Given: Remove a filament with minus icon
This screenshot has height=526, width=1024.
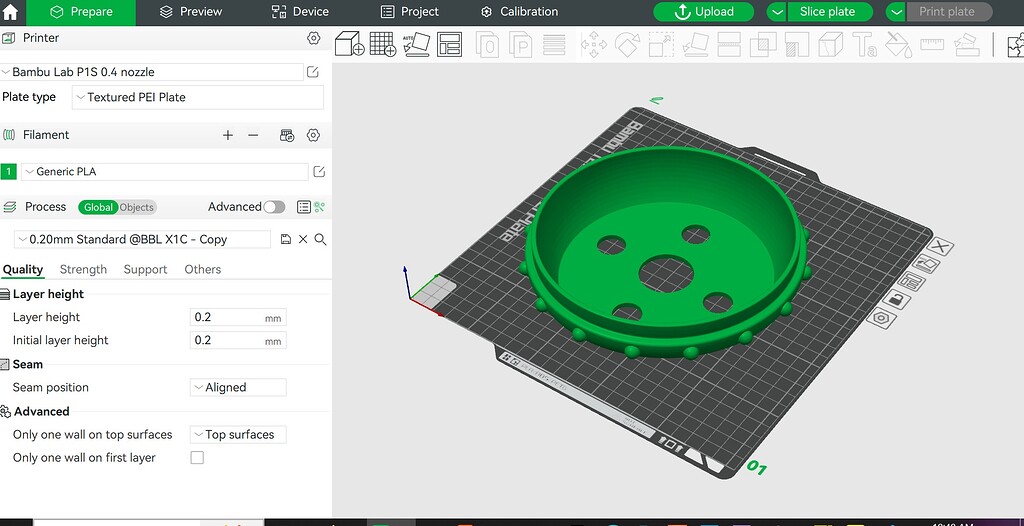Looking at the screenshot, I should pyautogui.click(x=253, y=135).
